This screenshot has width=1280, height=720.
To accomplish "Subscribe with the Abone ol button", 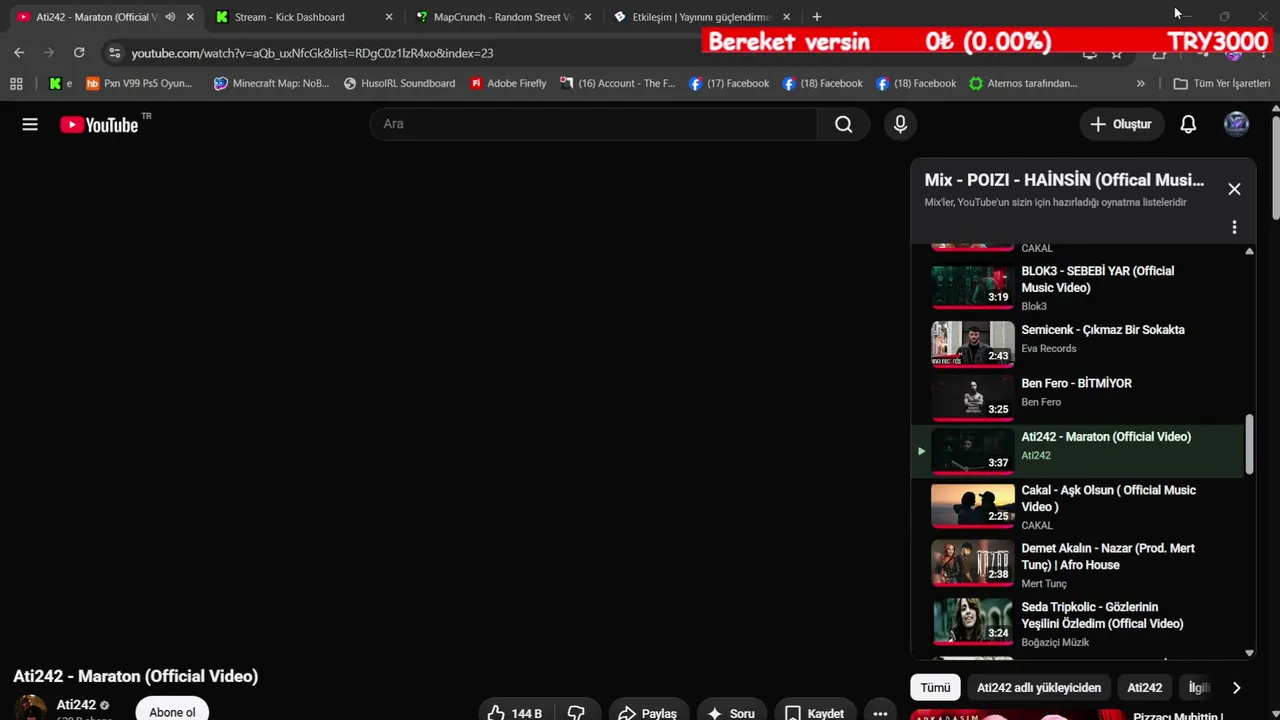I will (172, 711).
